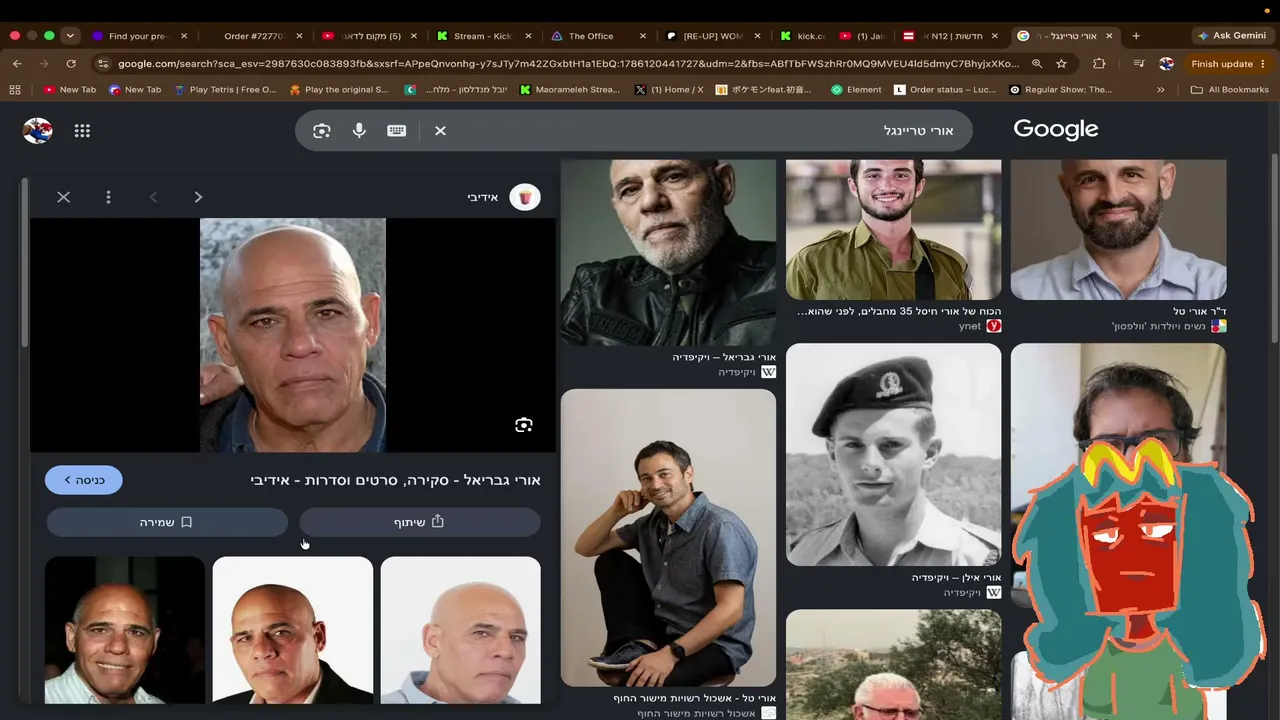Image resolution: width=1280 pixels, height=720 pixels.
Task: Open the אורי גבריאל ויקיפדיה image result
Action: 668,253
